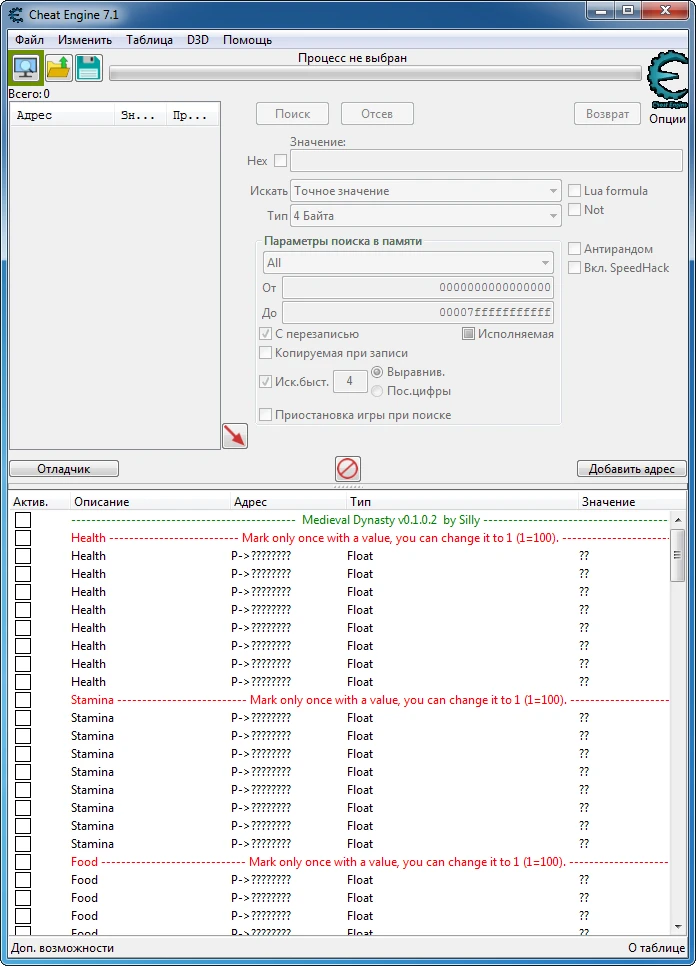Screen dimensions: 696x966
Task: Click the red circle clear list icon
Action: pyautogui.click(x=347, y=469)
